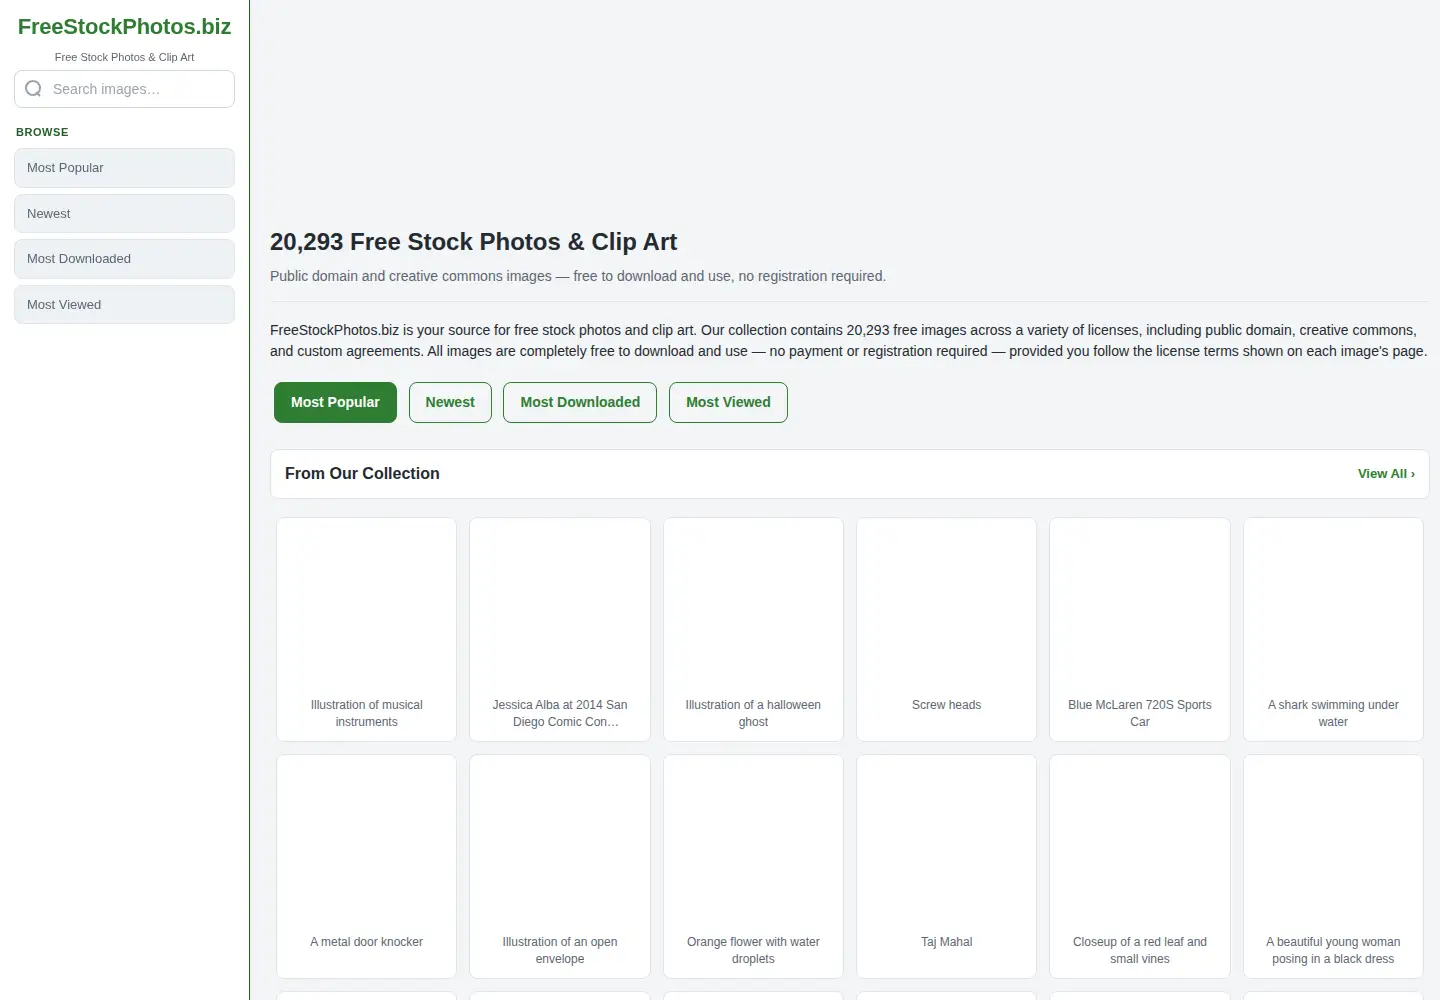Switch to Most Downloaded outlined button
Screen dimensions: 1440x1000
tap(580, 402)
